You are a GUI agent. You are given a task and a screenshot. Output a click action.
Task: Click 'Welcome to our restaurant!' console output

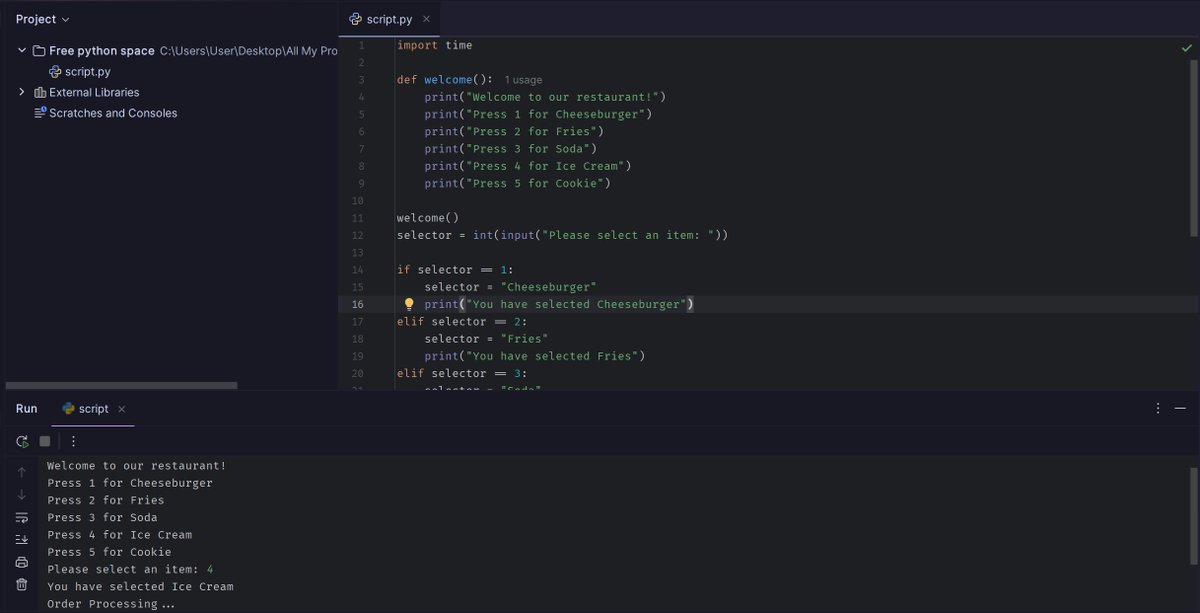click(x=137, y=466)
